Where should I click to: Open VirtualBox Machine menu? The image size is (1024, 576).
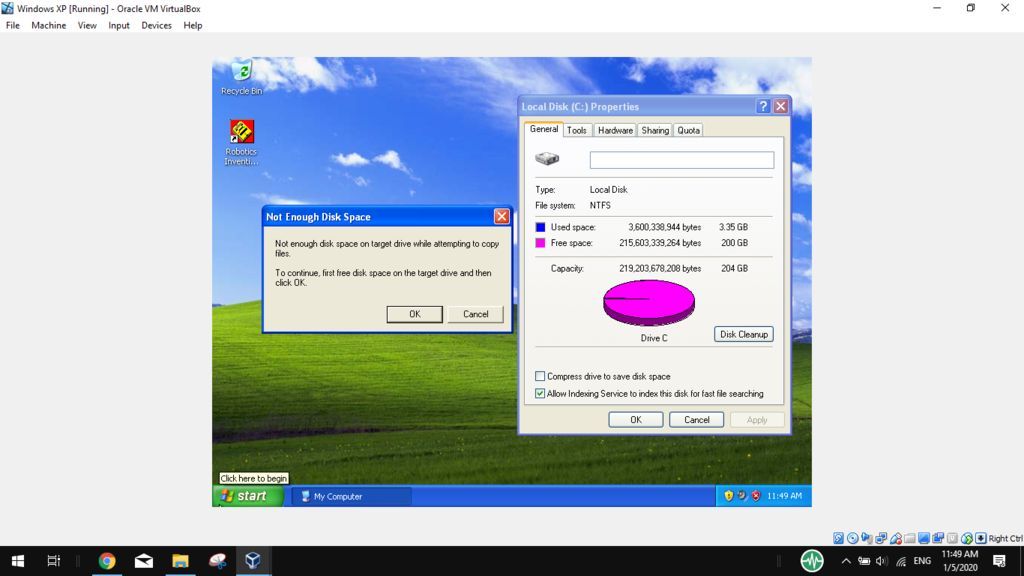coord(48,25)
